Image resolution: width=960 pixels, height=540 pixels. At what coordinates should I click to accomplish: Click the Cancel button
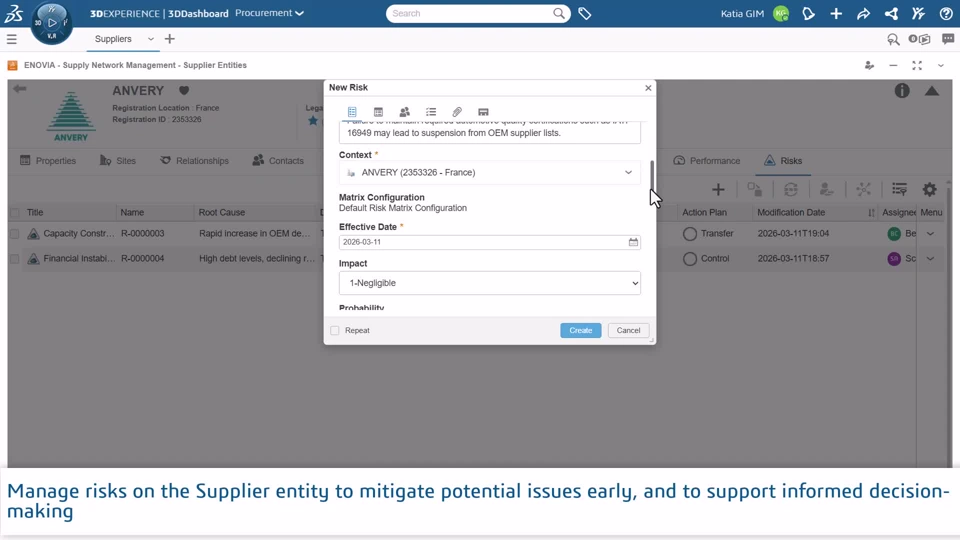(628, 331)
